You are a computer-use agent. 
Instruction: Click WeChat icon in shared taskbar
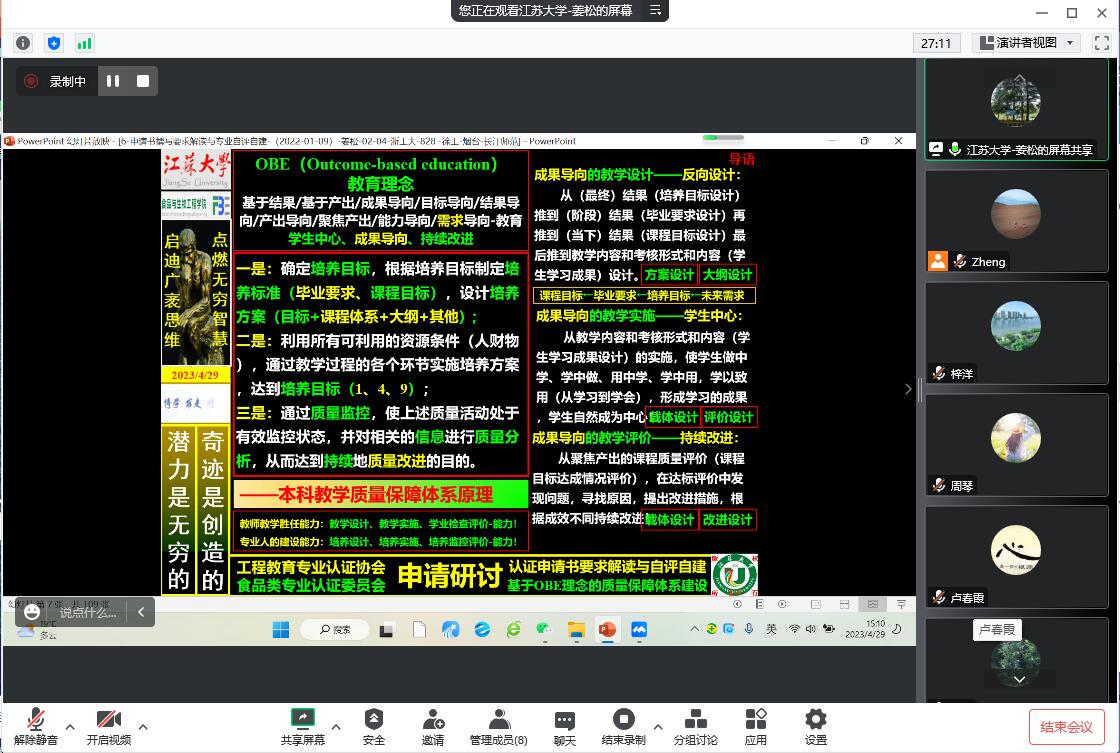click(x=544, y=629)
